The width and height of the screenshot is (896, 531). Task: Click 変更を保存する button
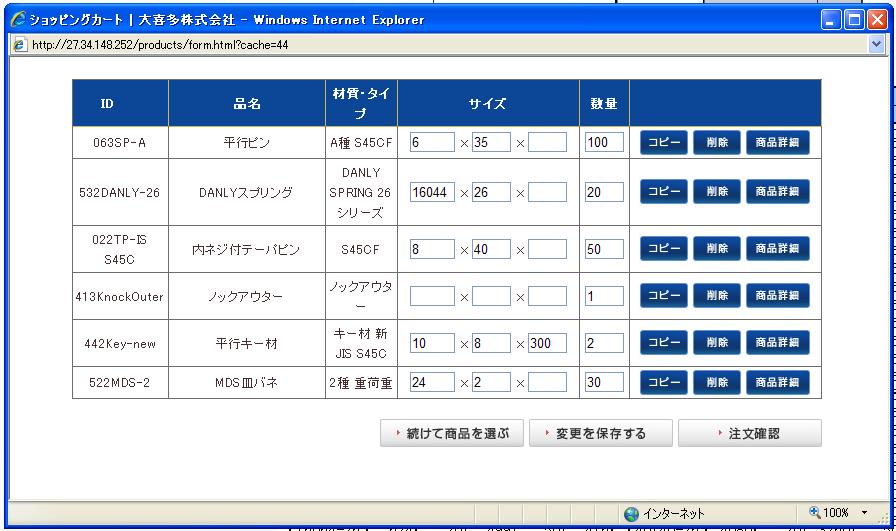pos(600,433)
